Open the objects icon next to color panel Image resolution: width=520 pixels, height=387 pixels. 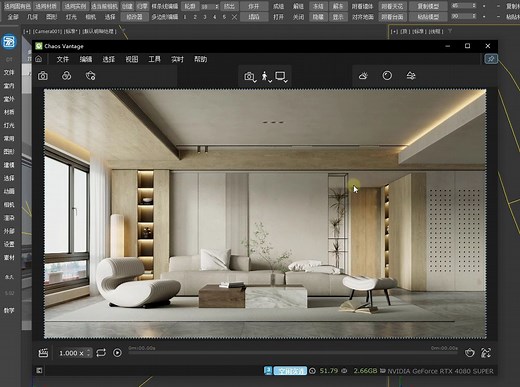point(90,76)
